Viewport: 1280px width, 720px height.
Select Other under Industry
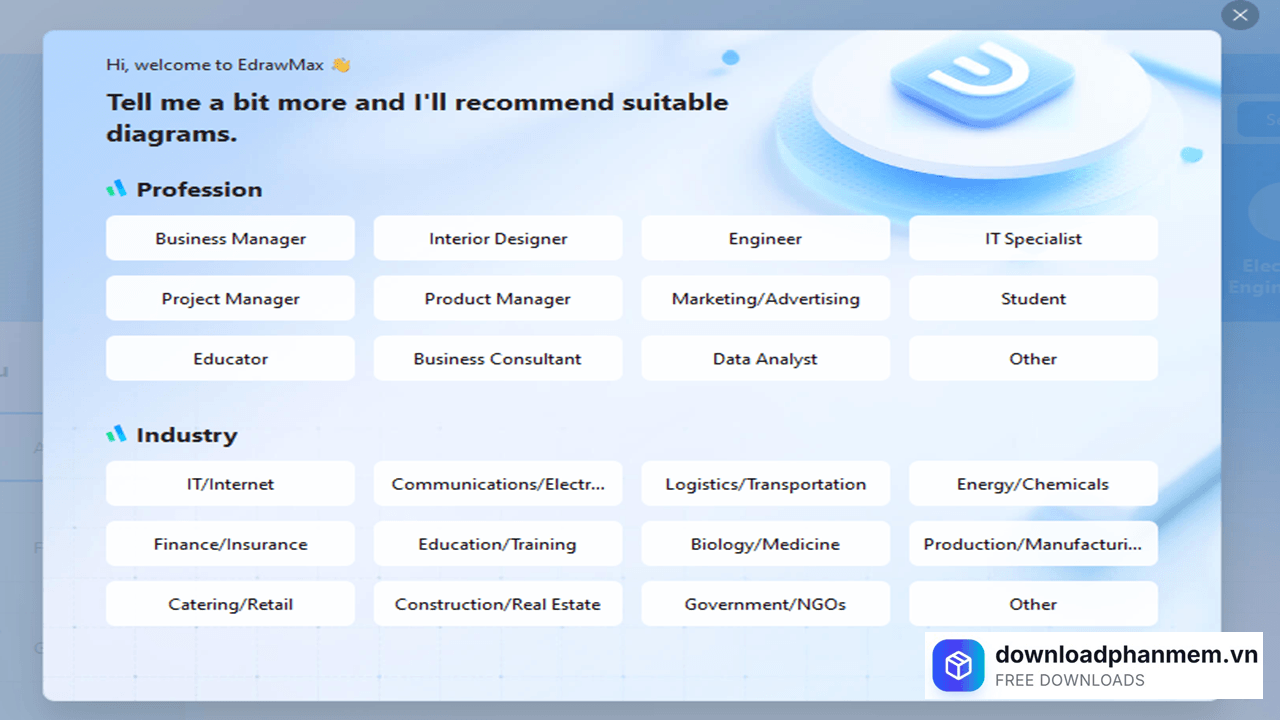pyautogui.click(x=1033, y=604)
